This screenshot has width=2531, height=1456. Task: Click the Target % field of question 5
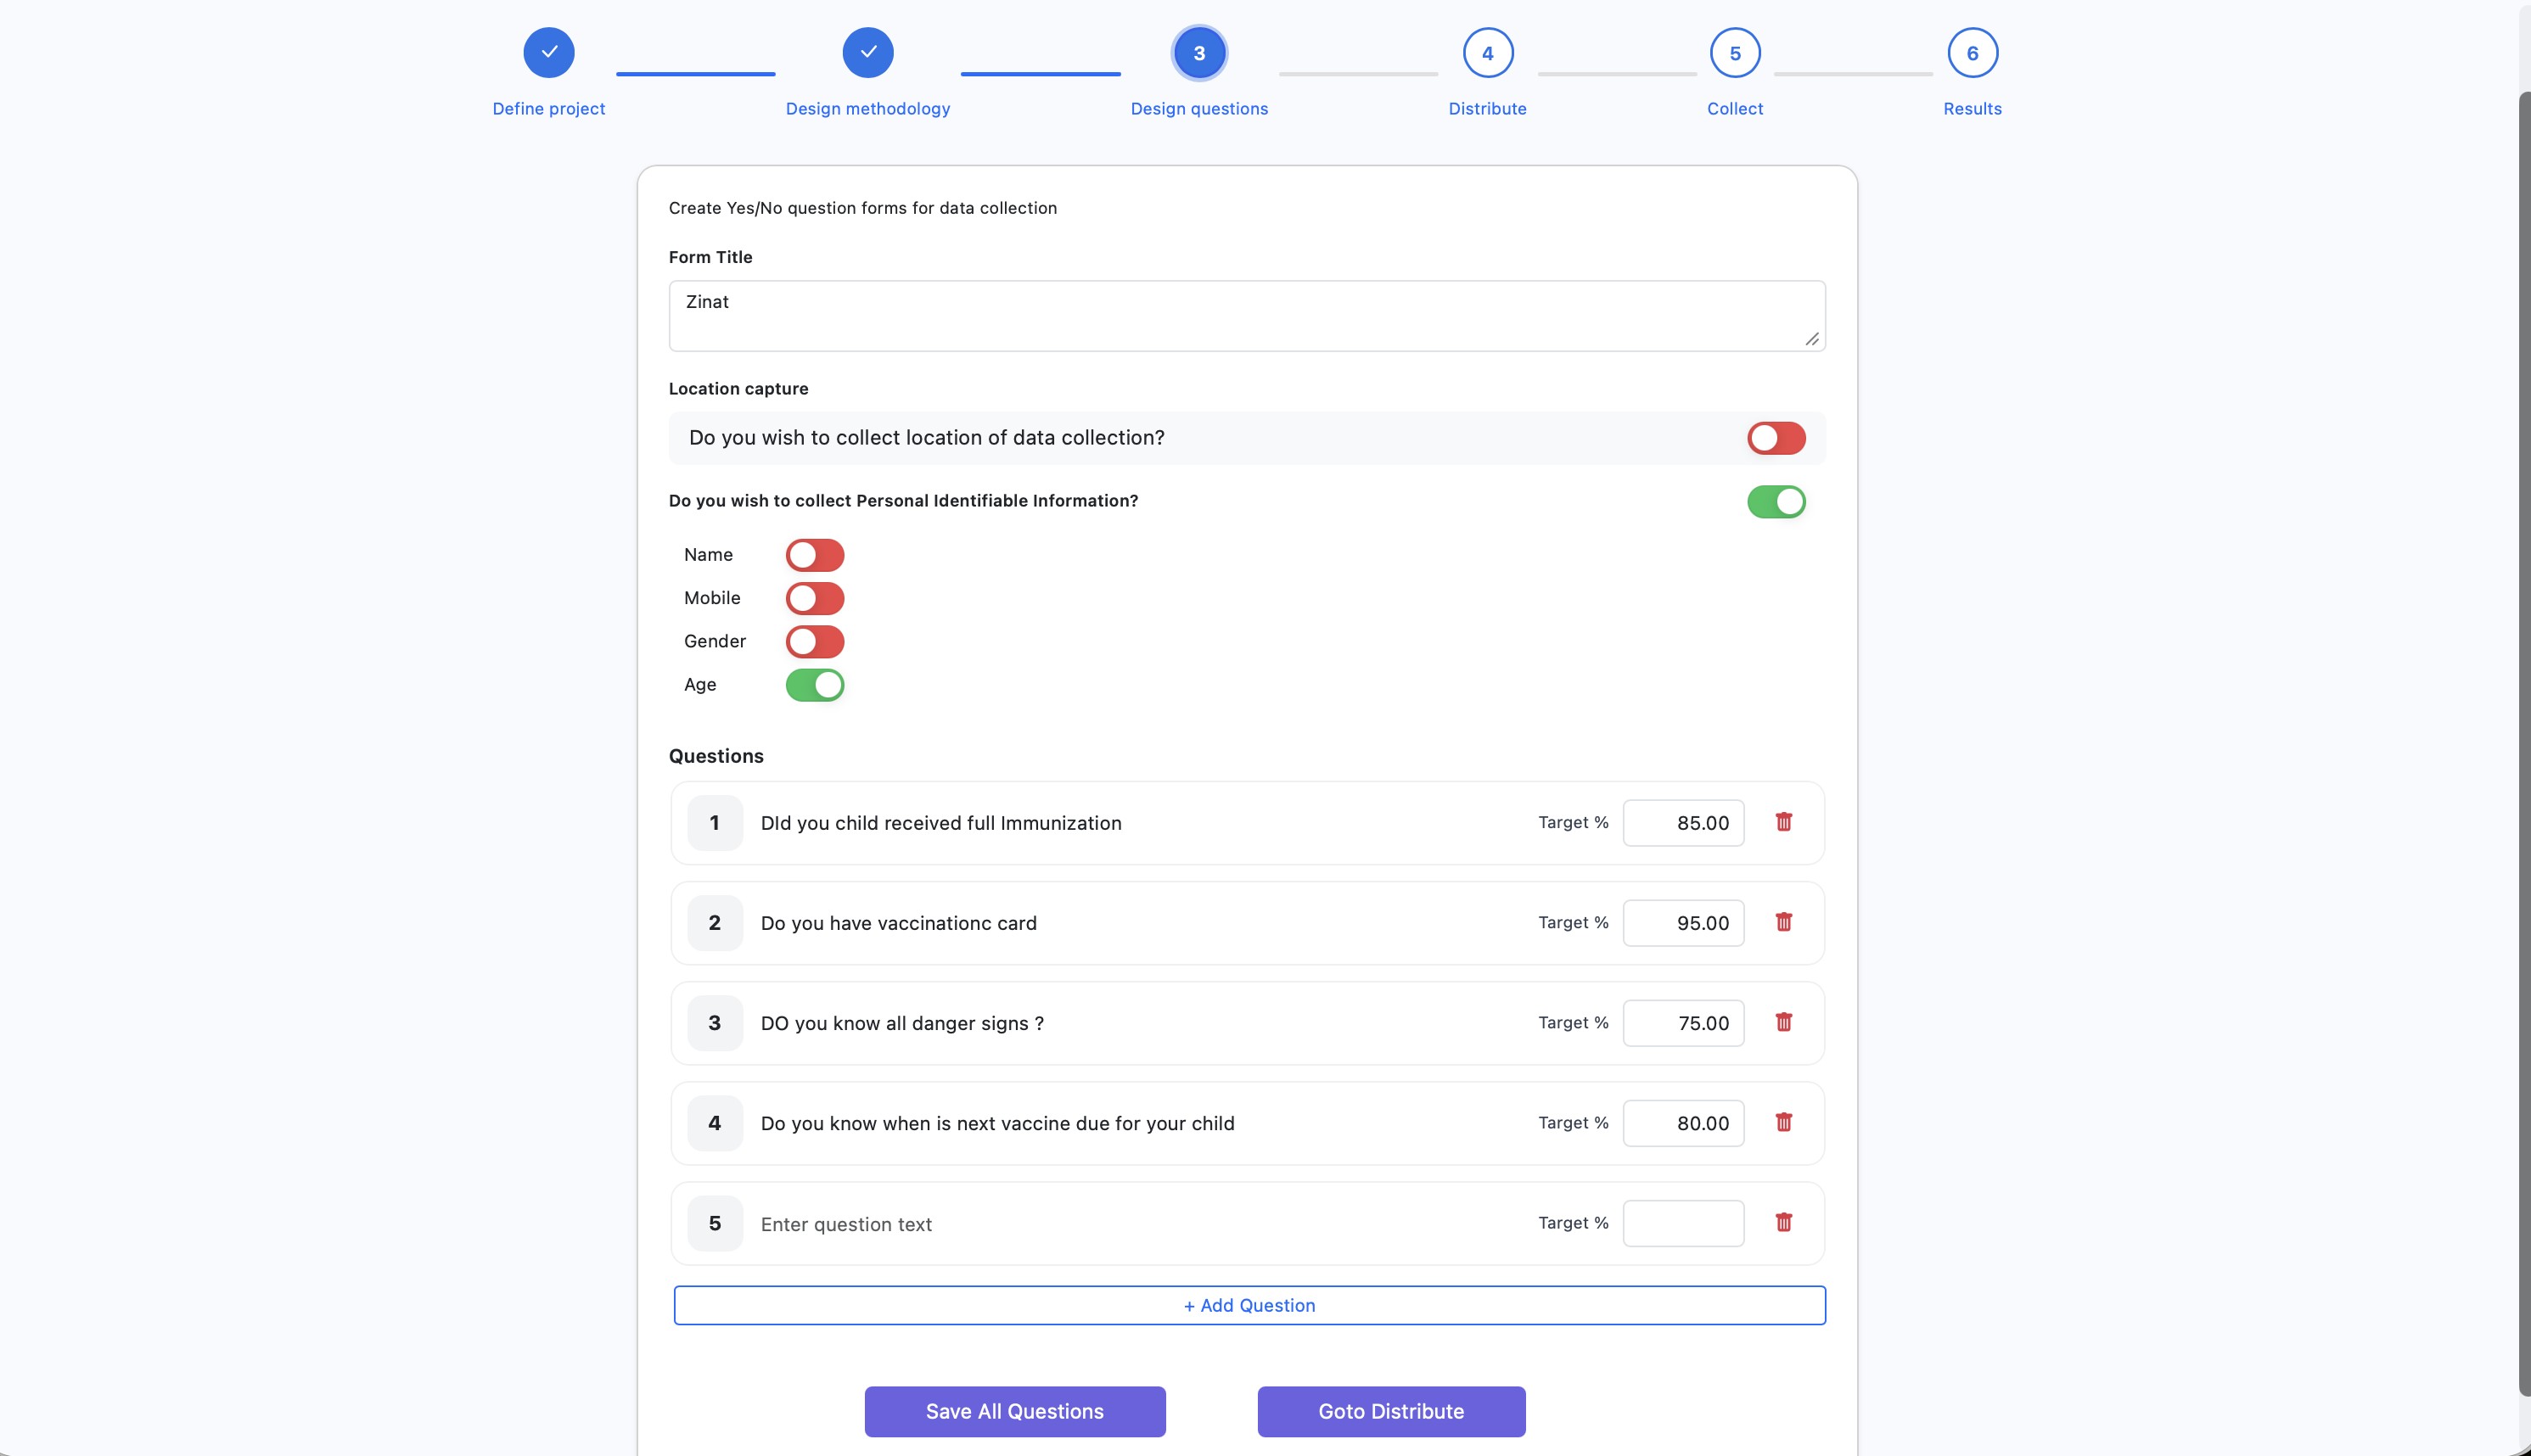coord(1683,1222)
